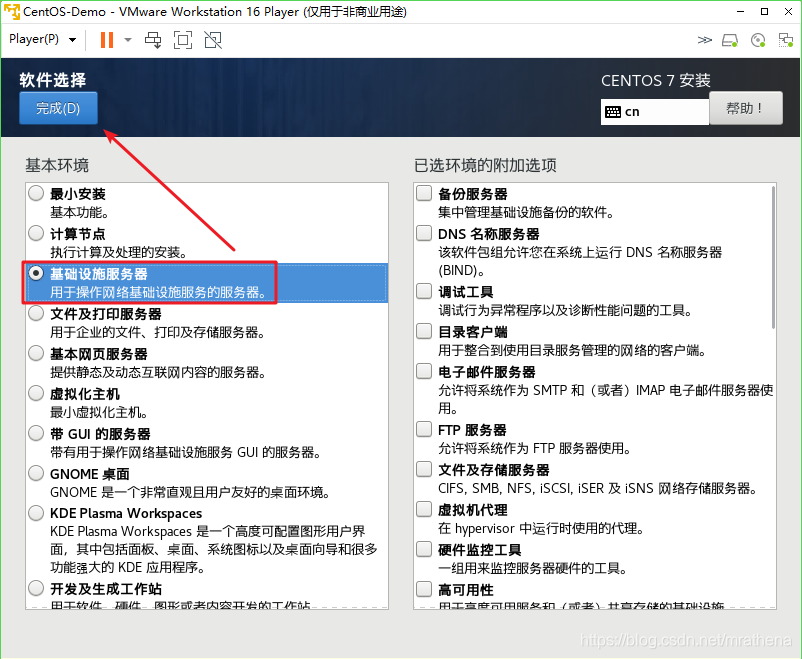Image resolution: width=802 pixels, height=659 pixels.
Task: Click the VMware pause virtual machine icon
Action: 107,40
